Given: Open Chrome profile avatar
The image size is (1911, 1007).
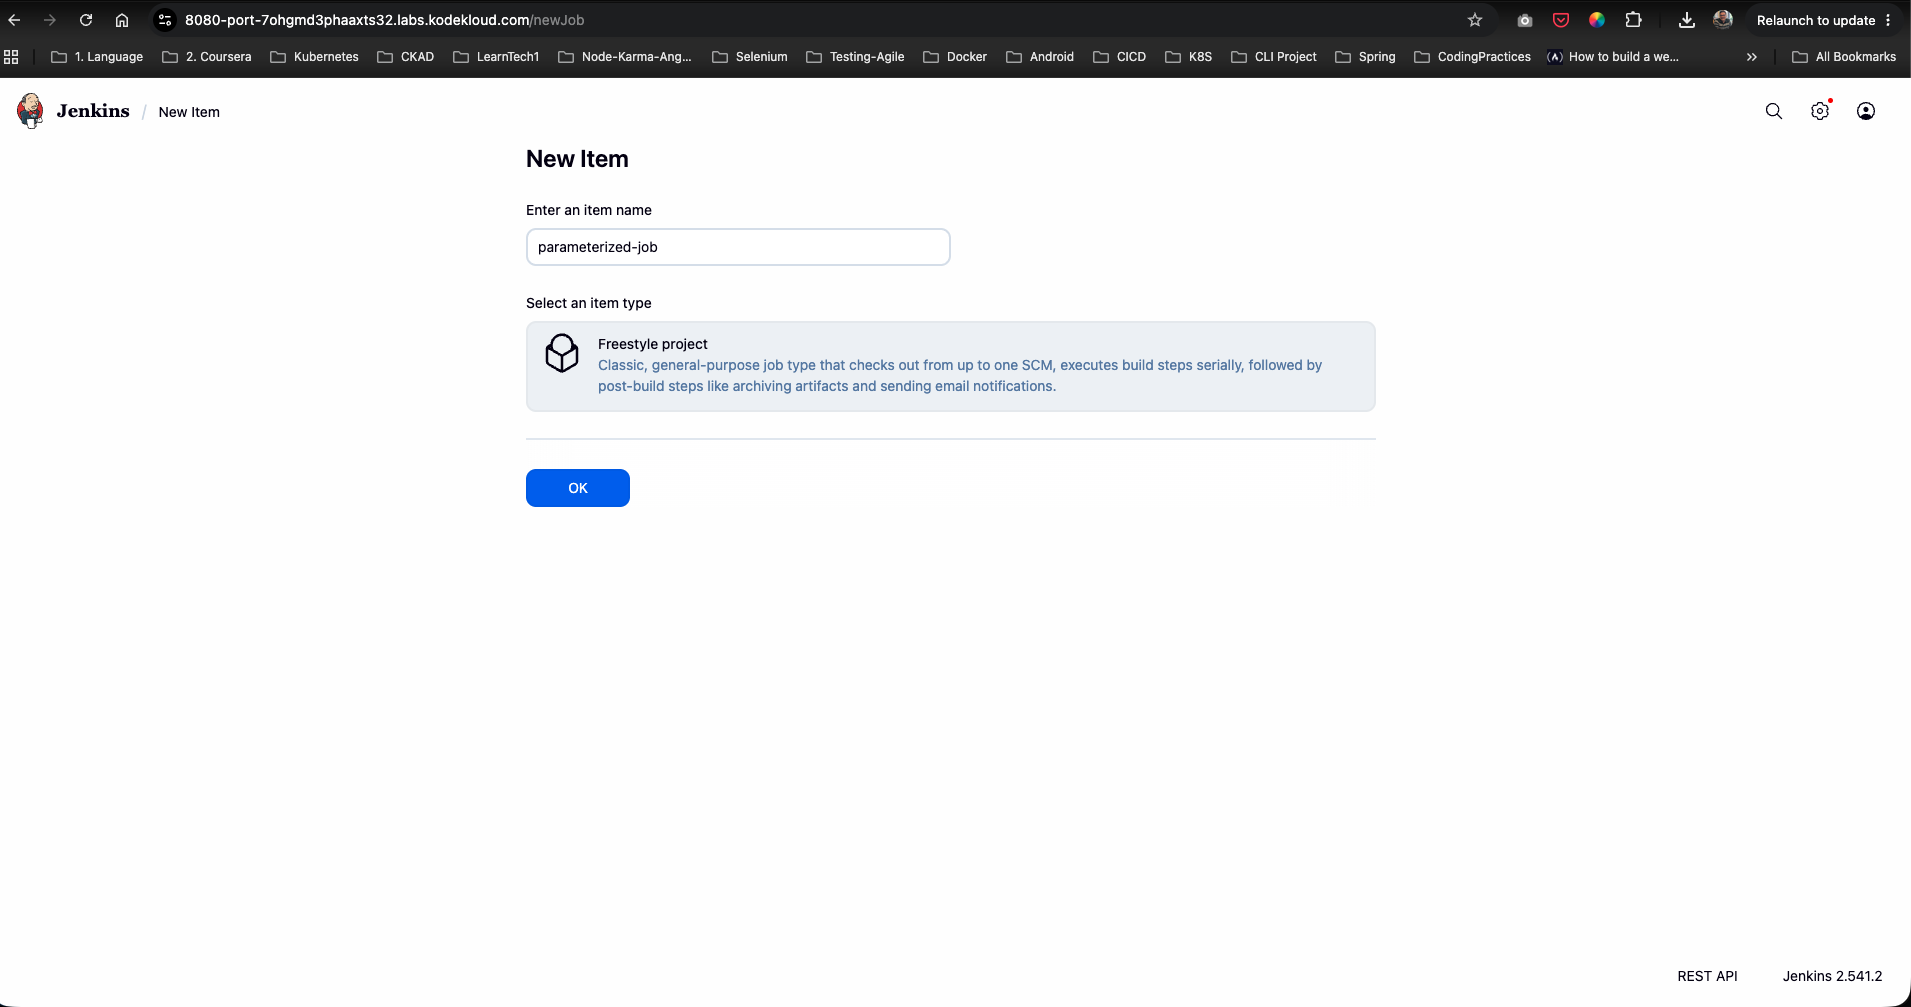Looking at the screenshot, I should pos(1723,20).
